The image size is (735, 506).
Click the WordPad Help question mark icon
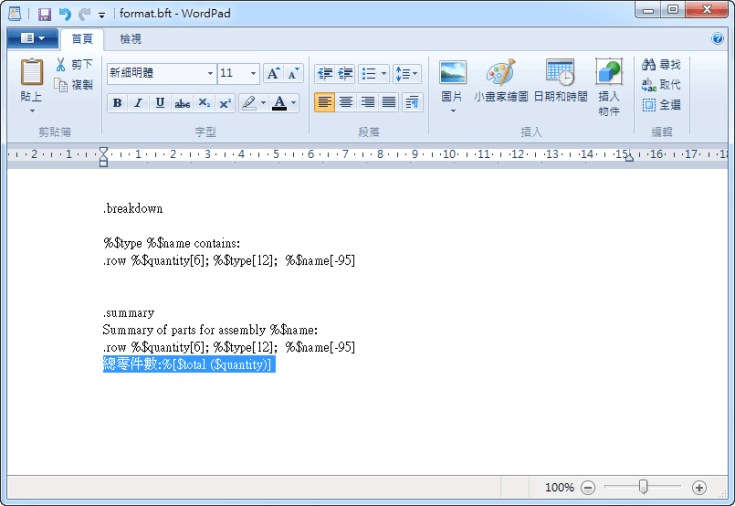[x=717, y=39]
